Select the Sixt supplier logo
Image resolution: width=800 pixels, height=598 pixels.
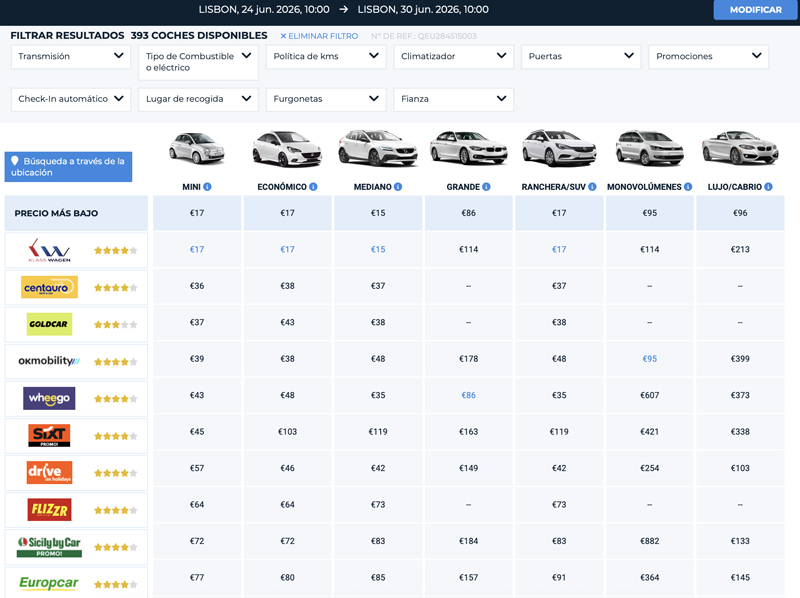tap(49, 435)
